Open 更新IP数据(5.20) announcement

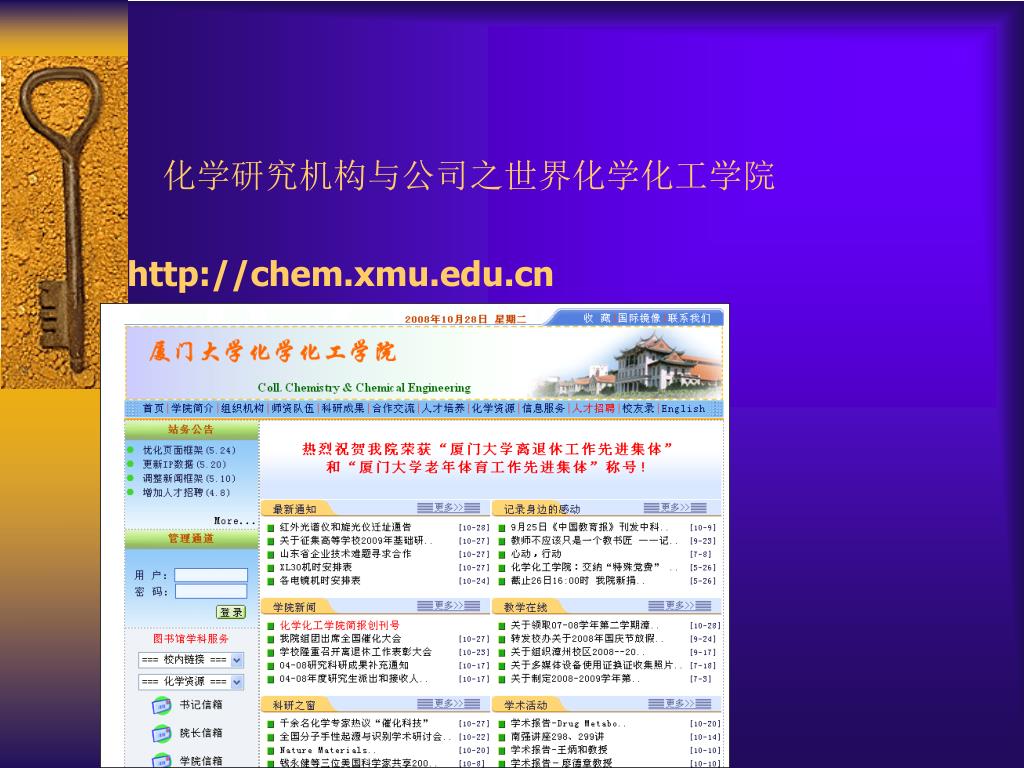184,464
